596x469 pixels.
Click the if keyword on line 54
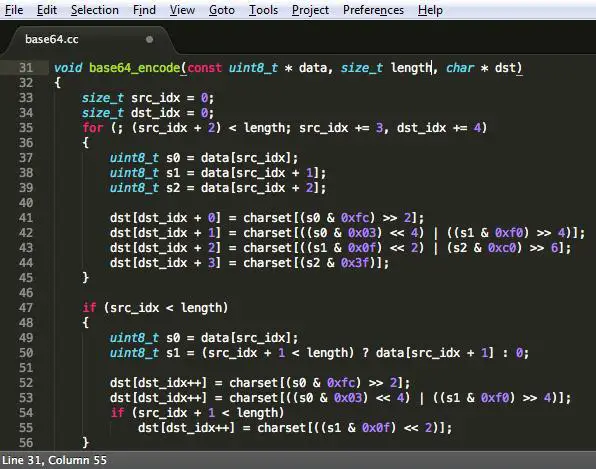pos(117,412)
